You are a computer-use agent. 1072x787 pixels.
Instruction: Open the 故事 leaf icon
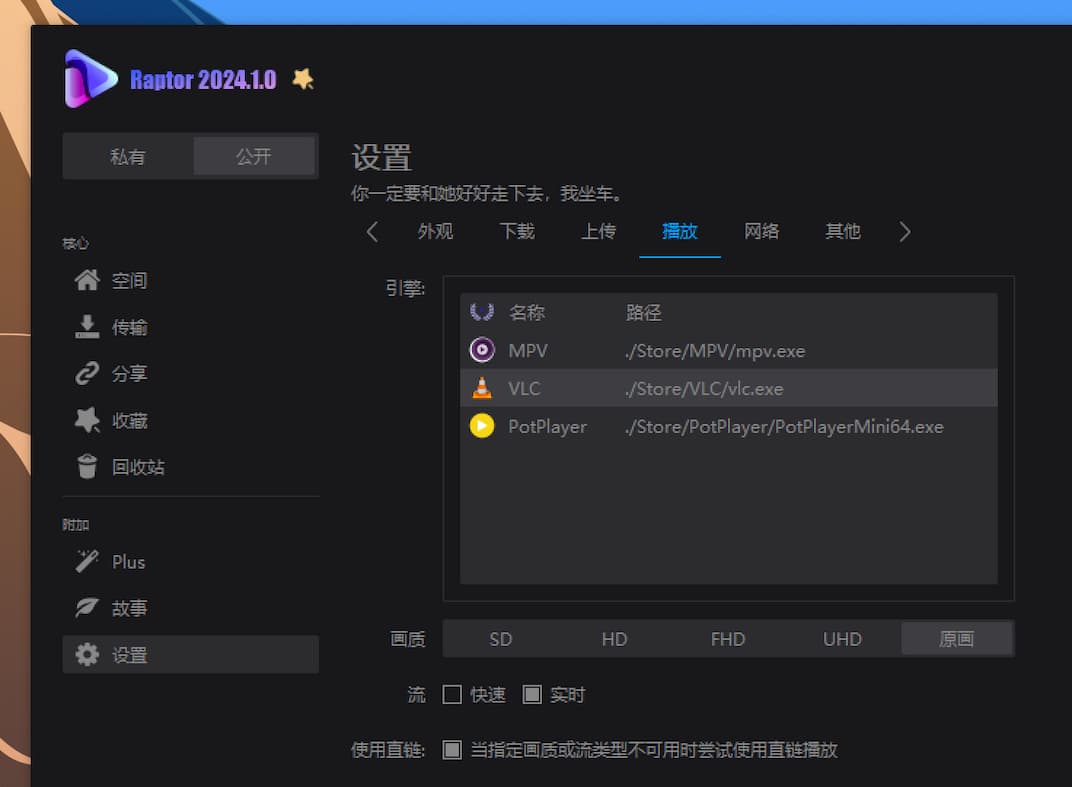coord(87,608)
